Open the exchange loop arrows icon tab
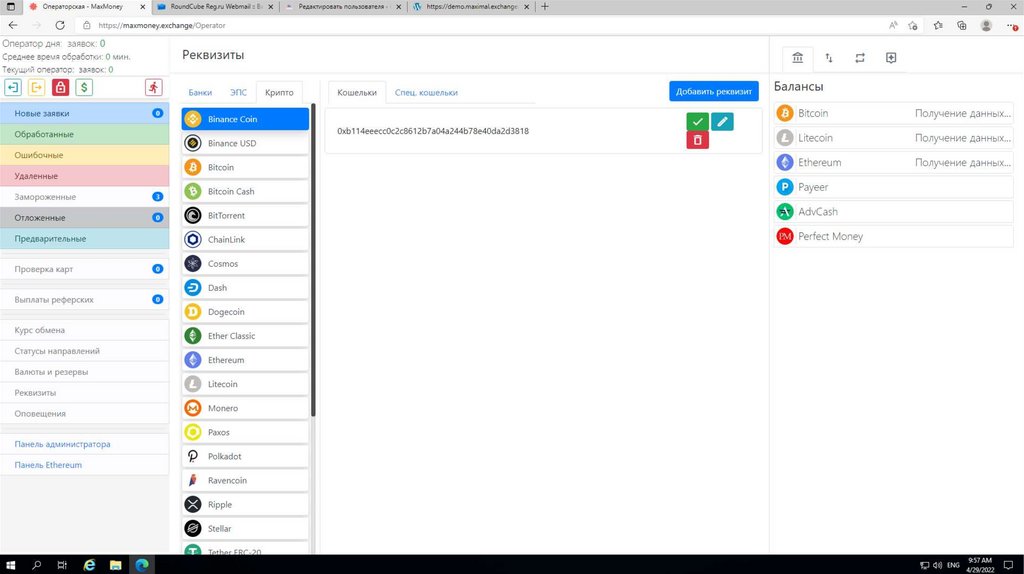 coord(860,58)
